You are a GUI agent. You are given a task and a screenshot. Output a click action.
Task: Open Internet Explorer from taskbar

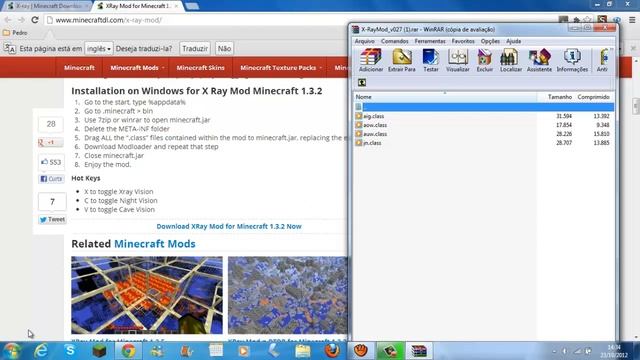coord(41,351)
